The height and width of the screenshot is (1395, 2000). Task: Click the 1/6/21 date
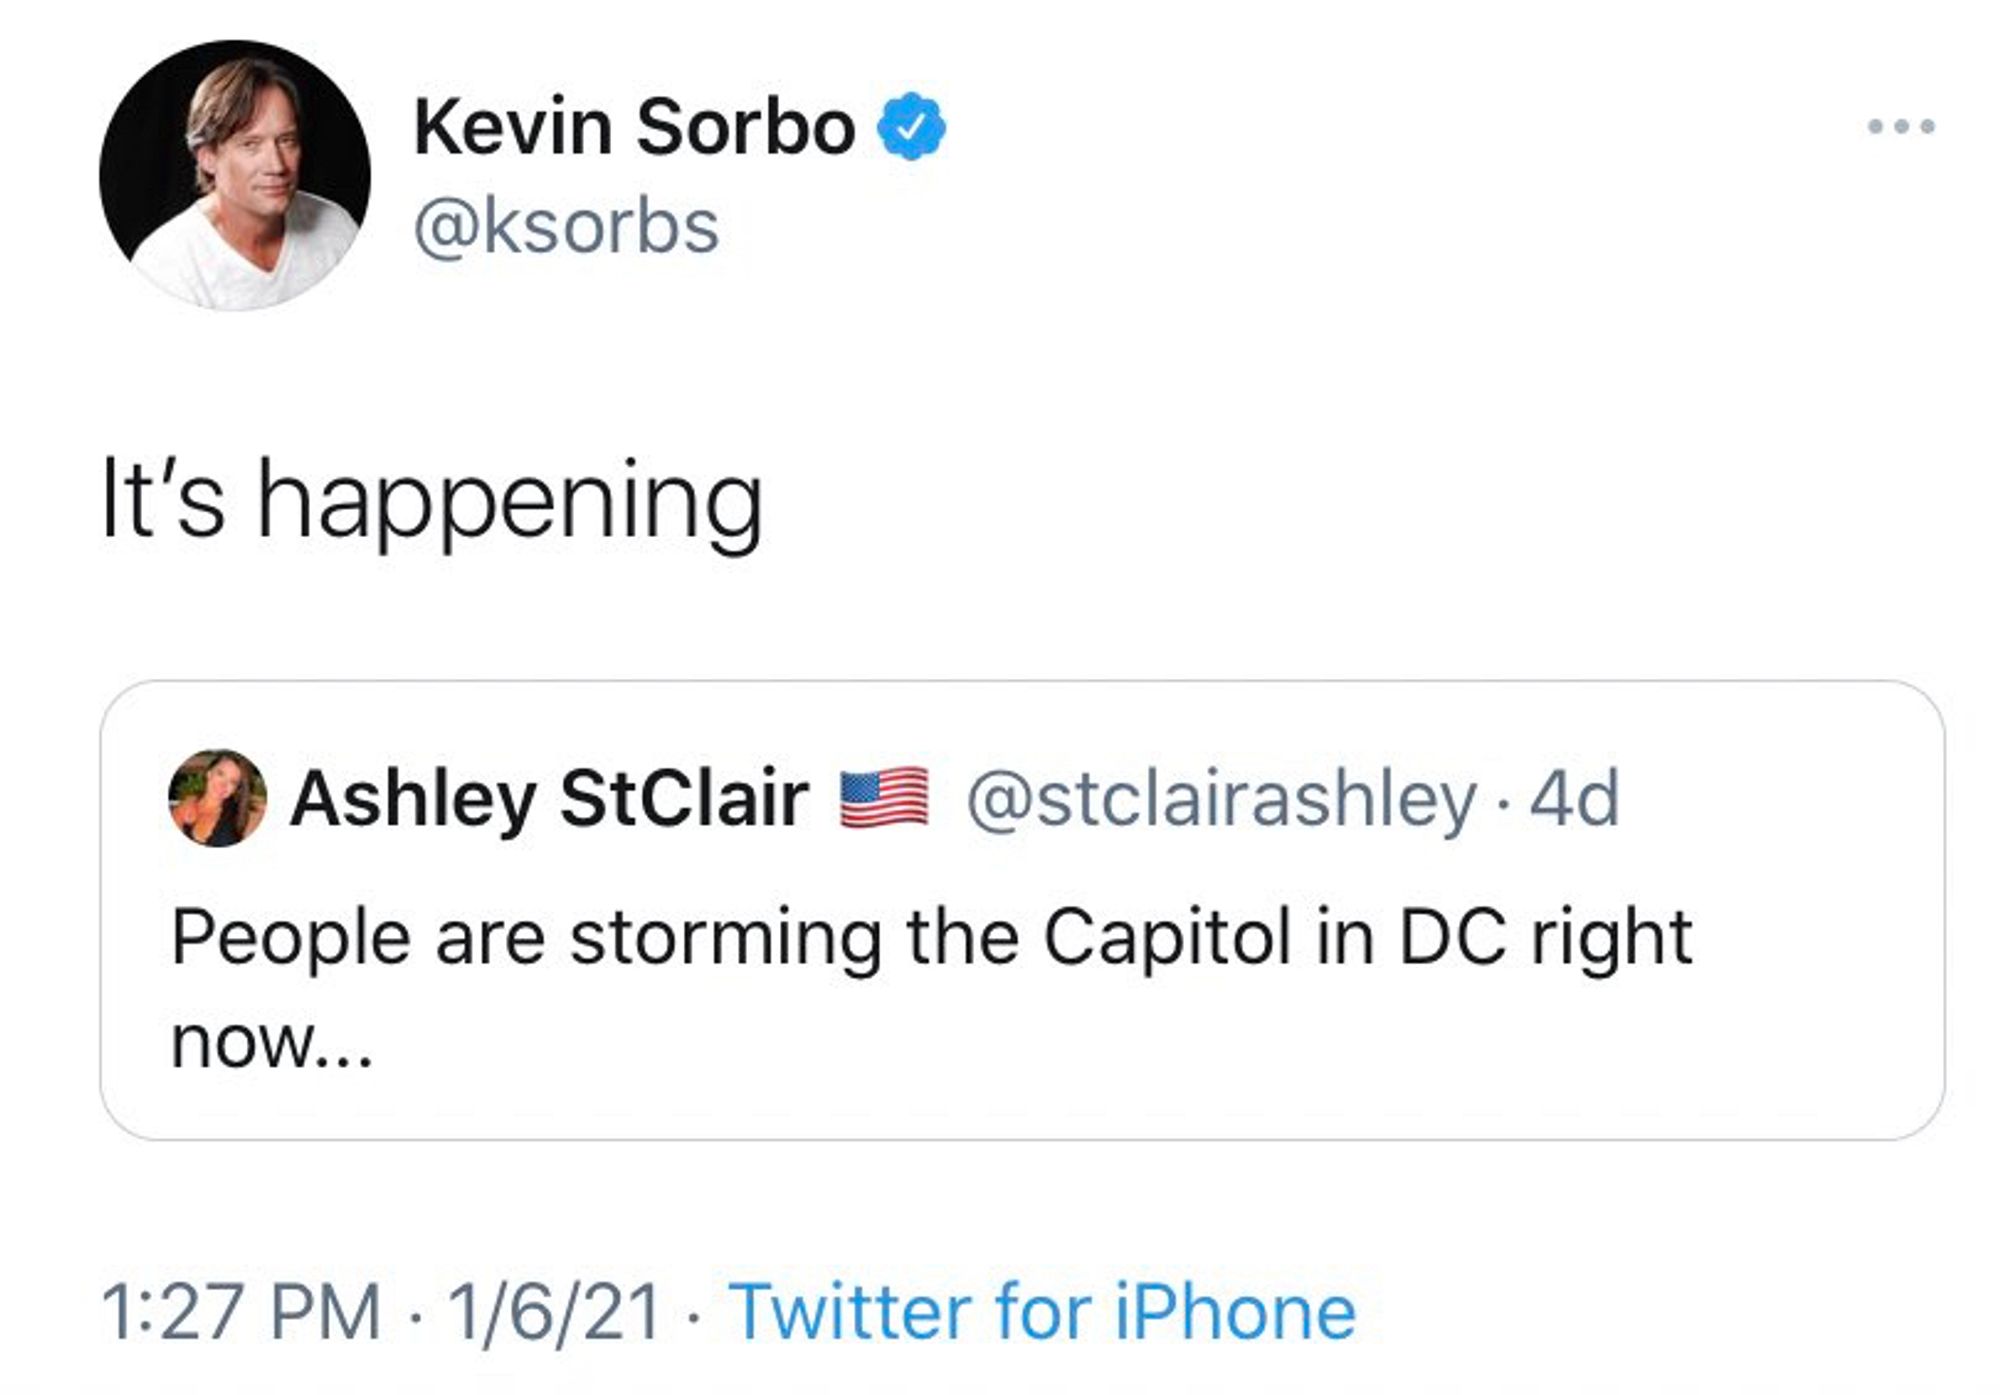[x=554, y=1311]
